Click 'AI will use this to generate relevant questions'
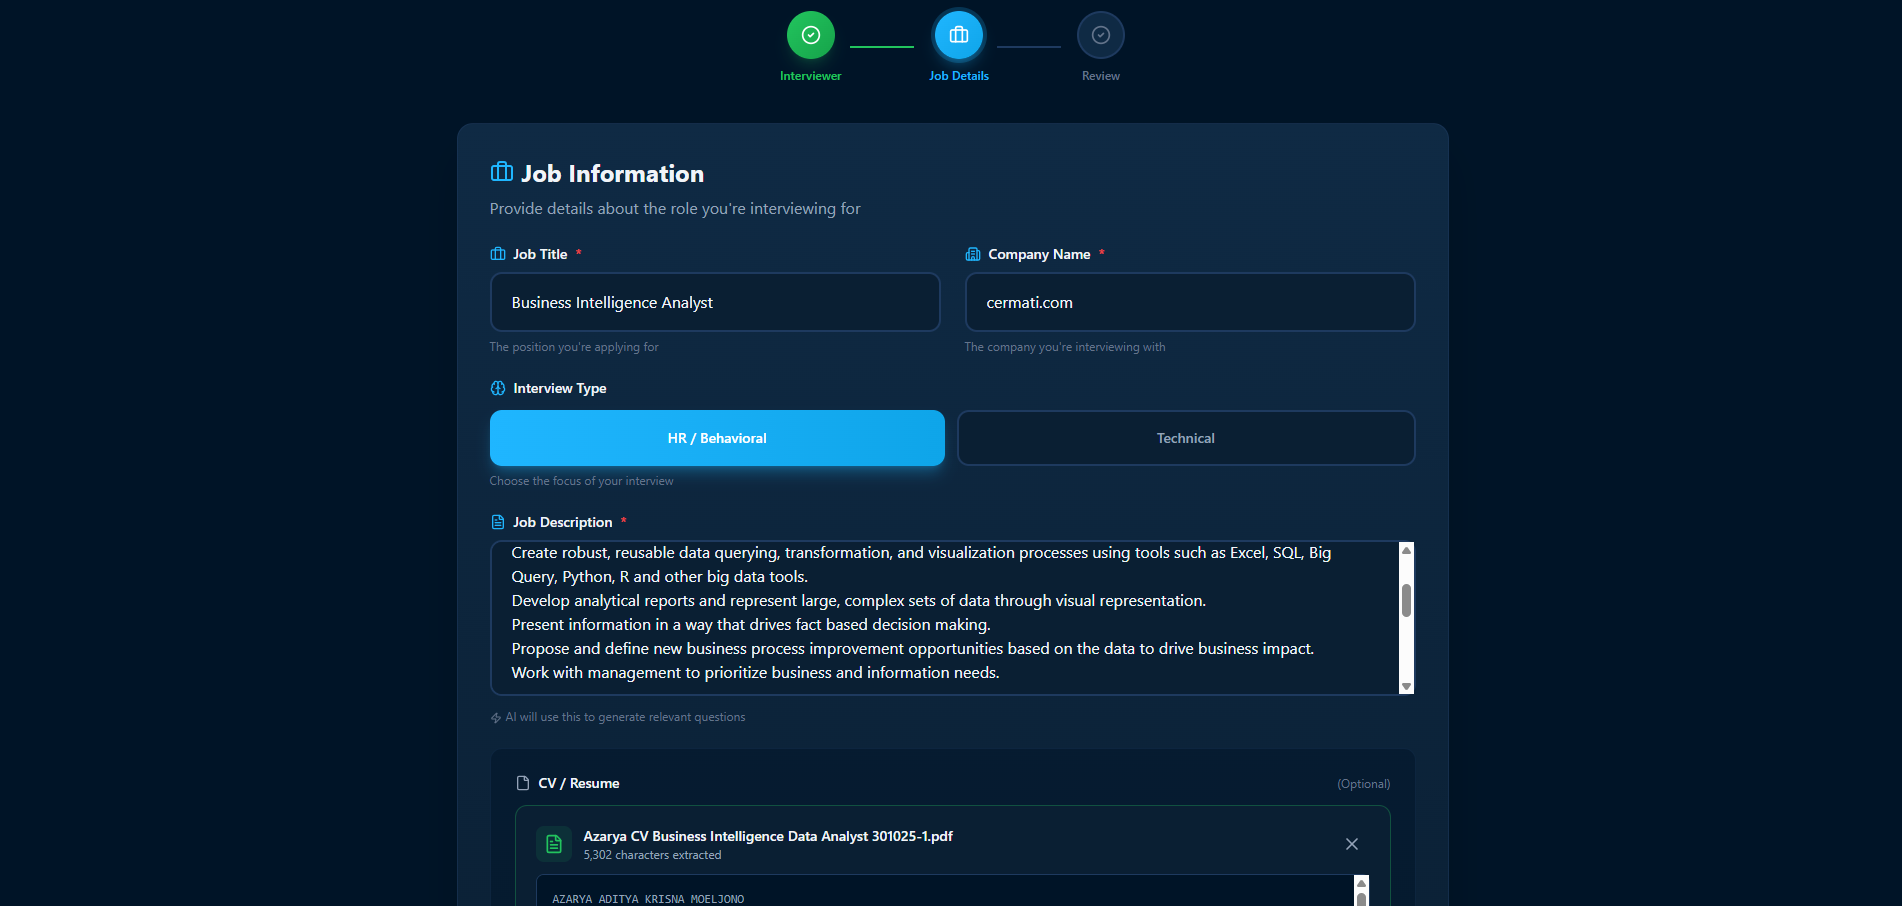The width and height of the screenshot is (1902, 906). (x=625, y=717)
